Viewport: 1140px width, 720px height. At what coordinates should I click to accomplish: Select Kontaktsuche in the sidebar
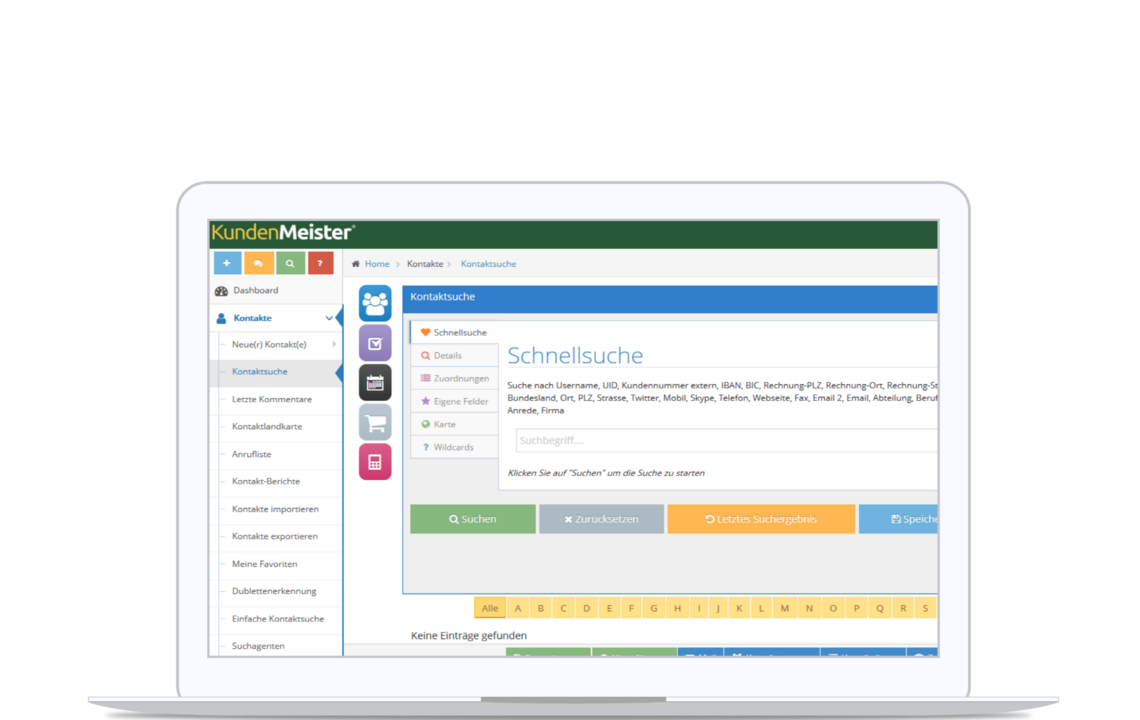[x=276, y=372]
